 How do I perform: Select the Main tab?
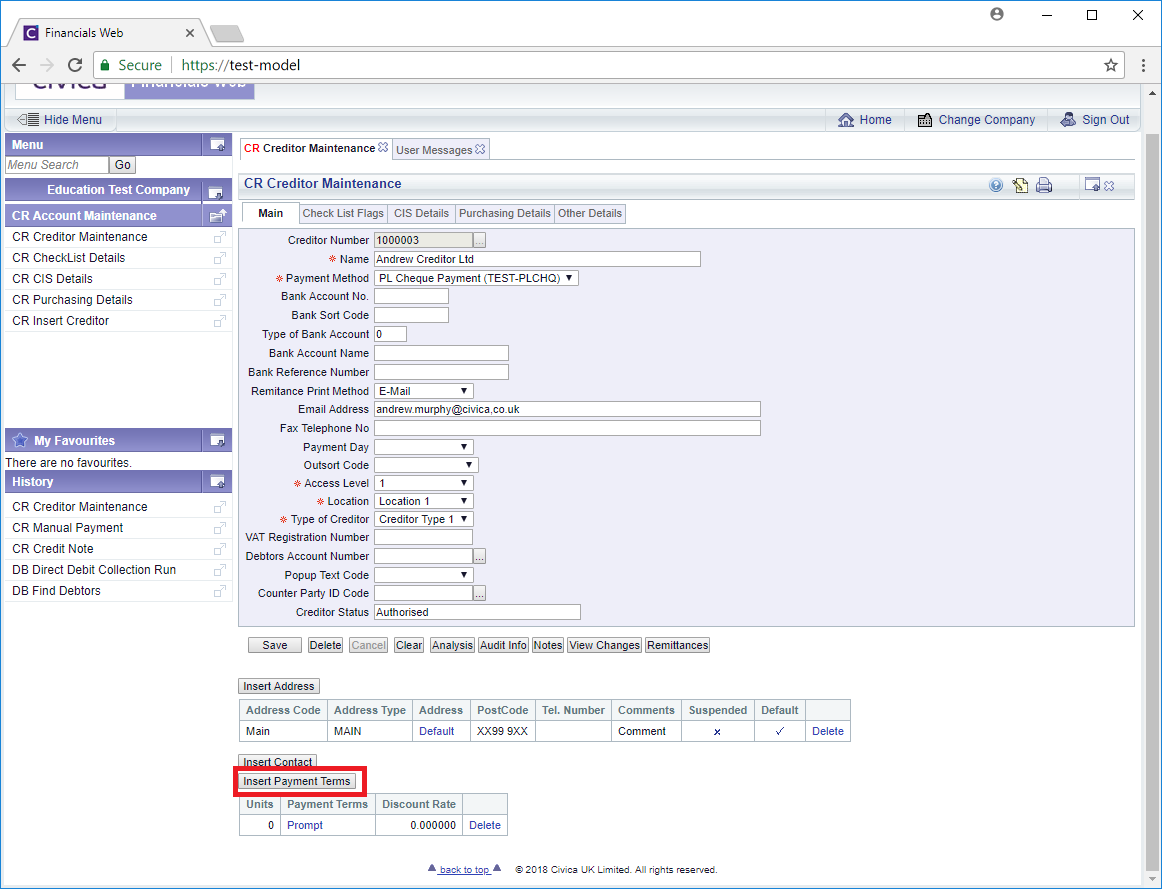270,213
